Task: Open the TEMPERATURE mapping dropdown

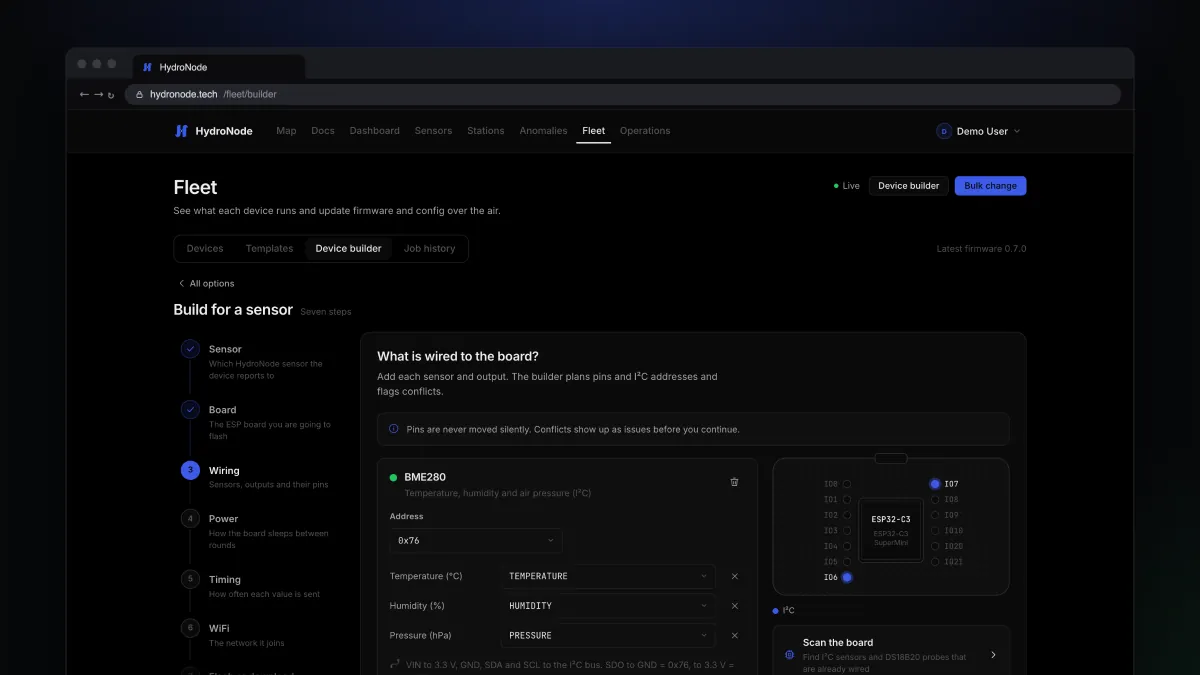Action: point(608,576)
